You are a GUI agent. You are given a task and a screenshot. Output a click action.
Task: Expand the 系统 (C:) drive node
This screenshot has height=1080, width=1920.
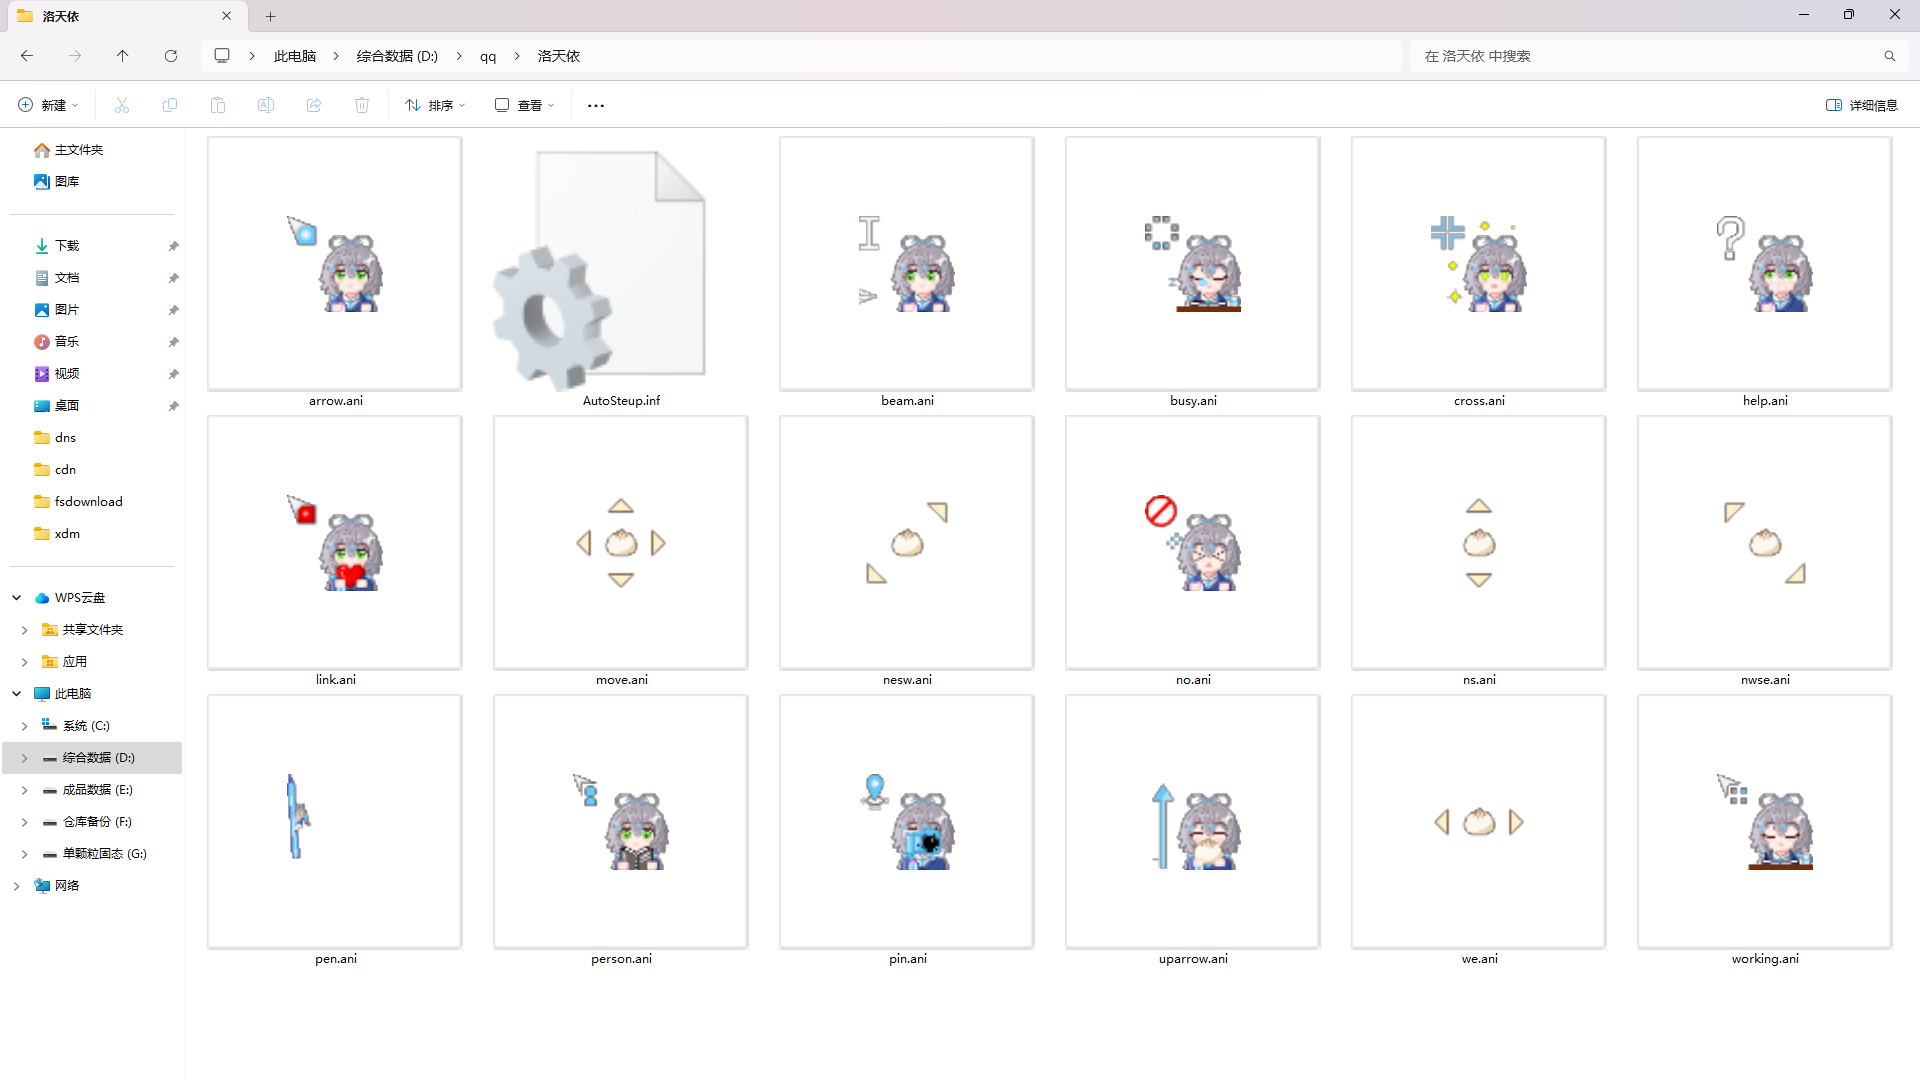(24, 726)
